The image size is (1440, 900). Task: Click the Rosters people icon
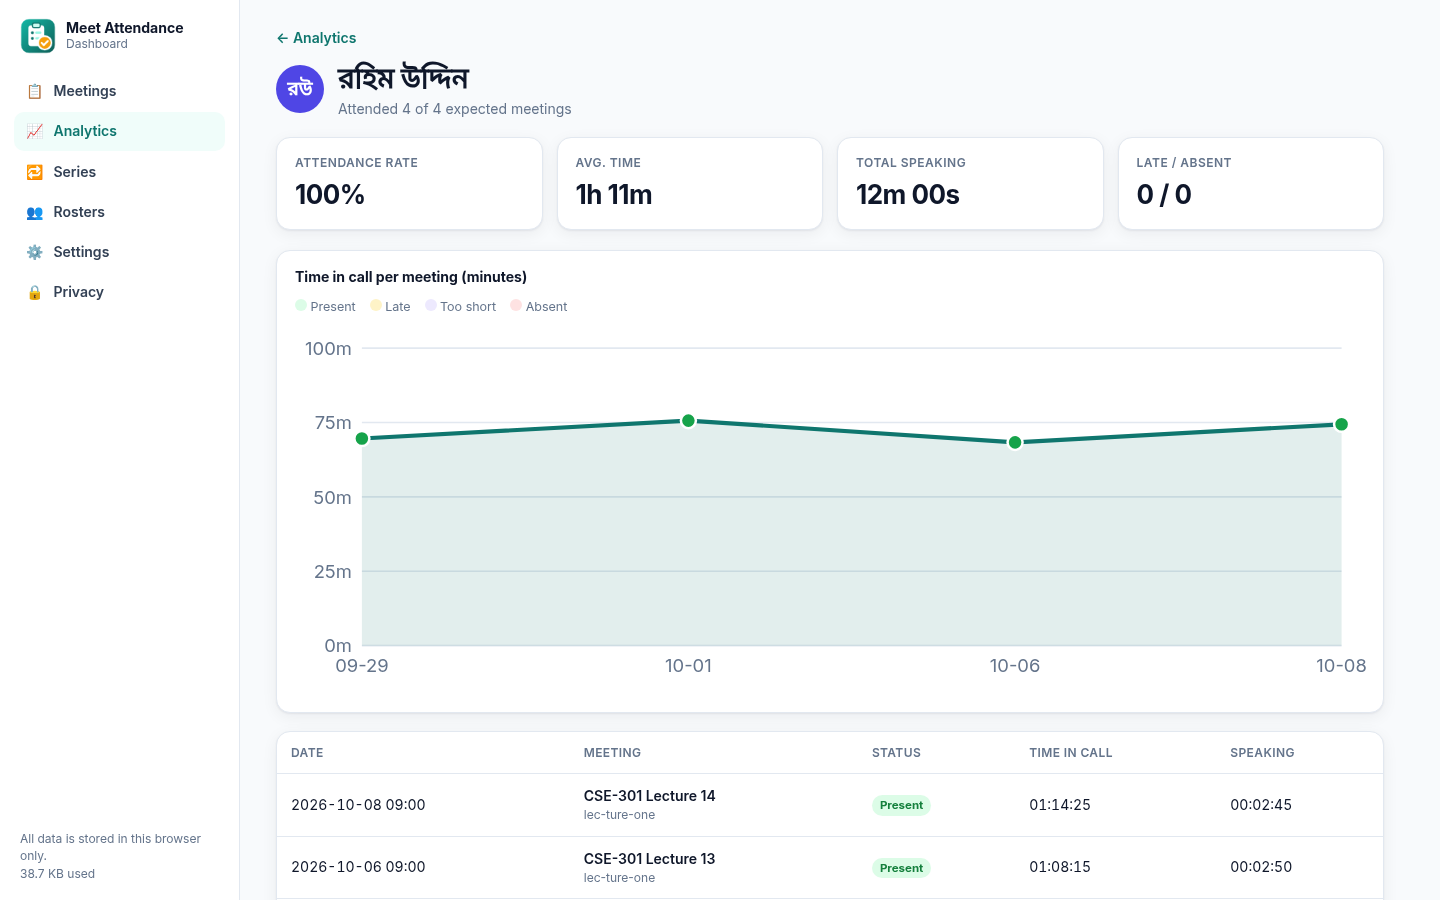[x=35, y=212]
